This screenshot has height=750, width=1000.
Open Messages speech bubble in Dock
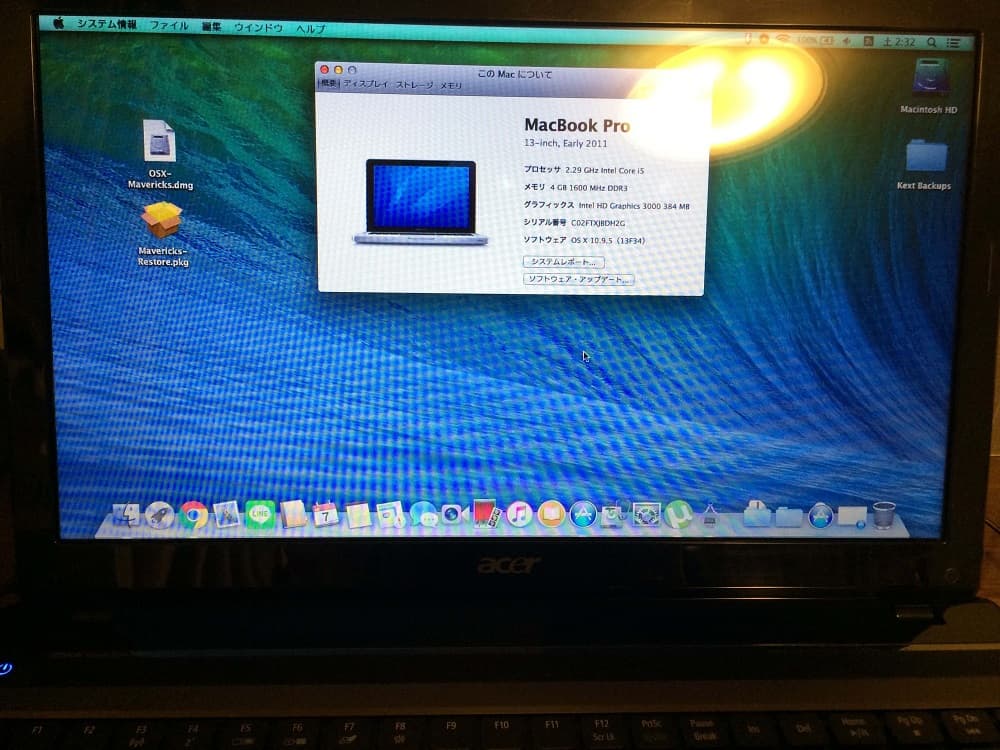423,514
